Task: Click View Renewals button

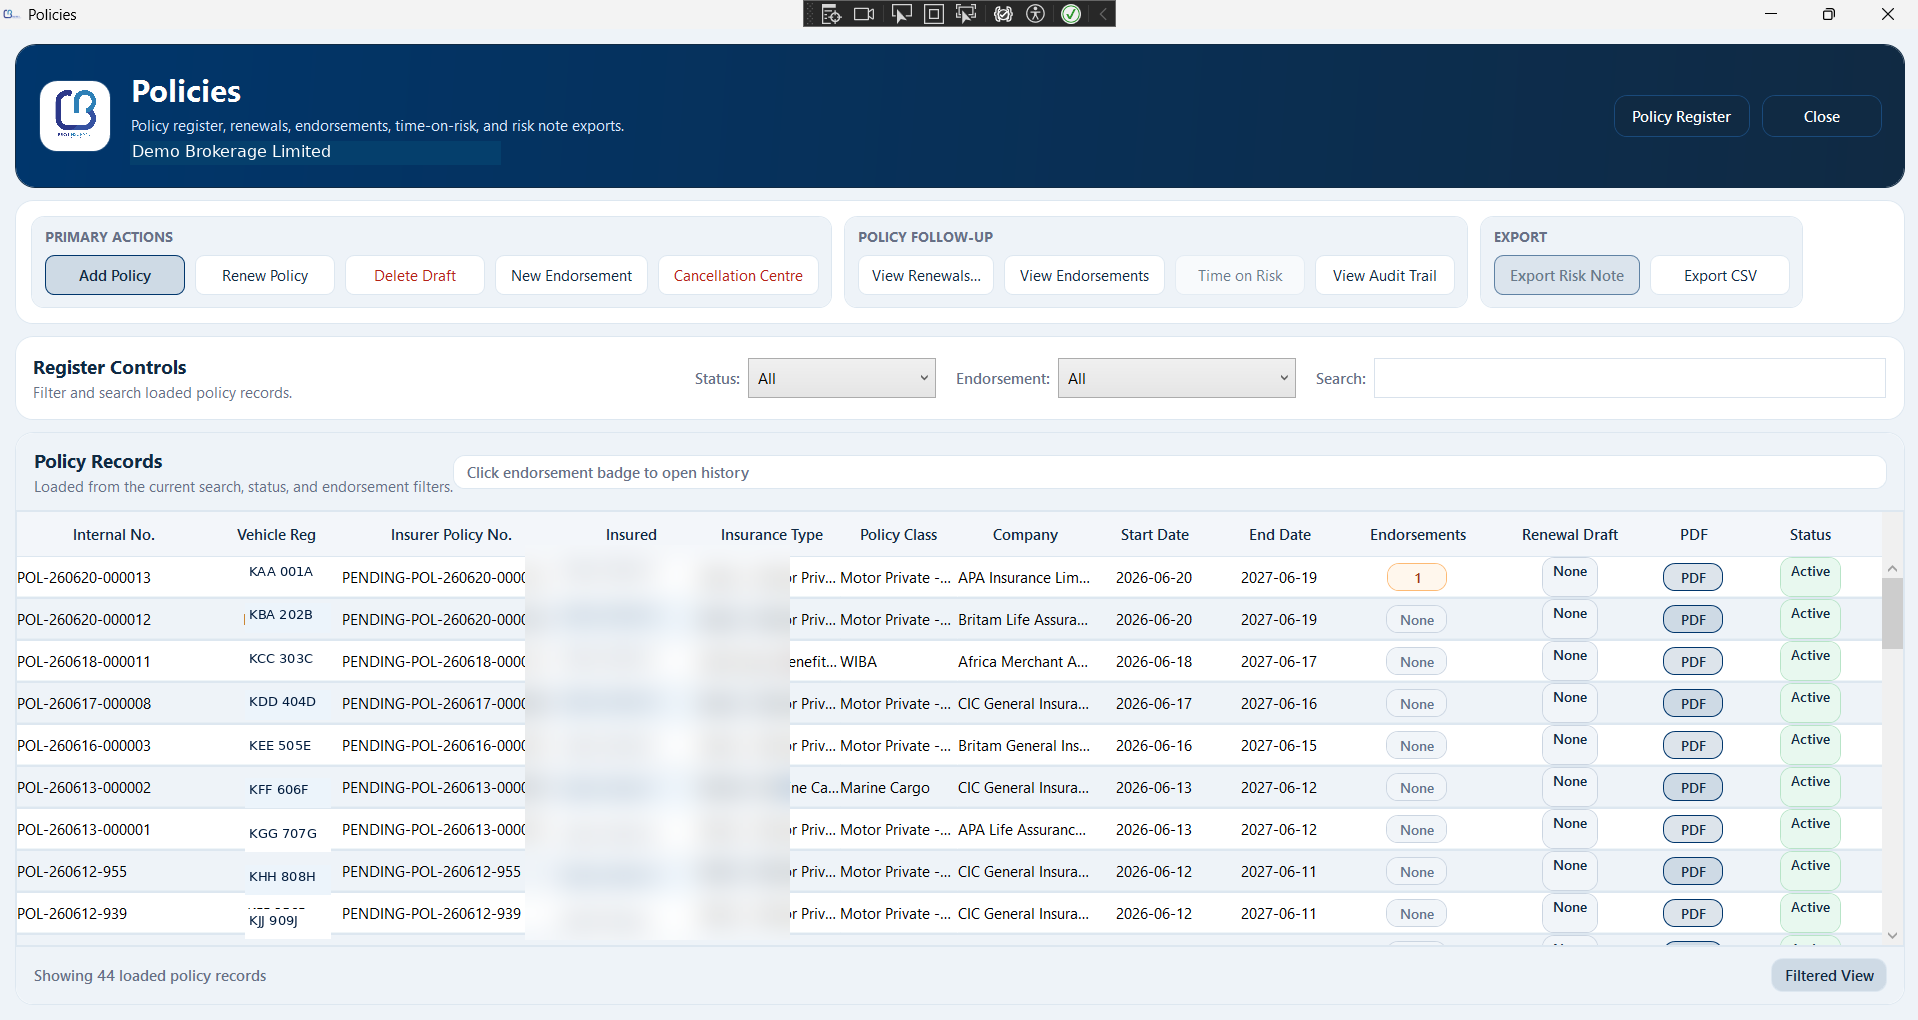Action: tap(926, 275)
